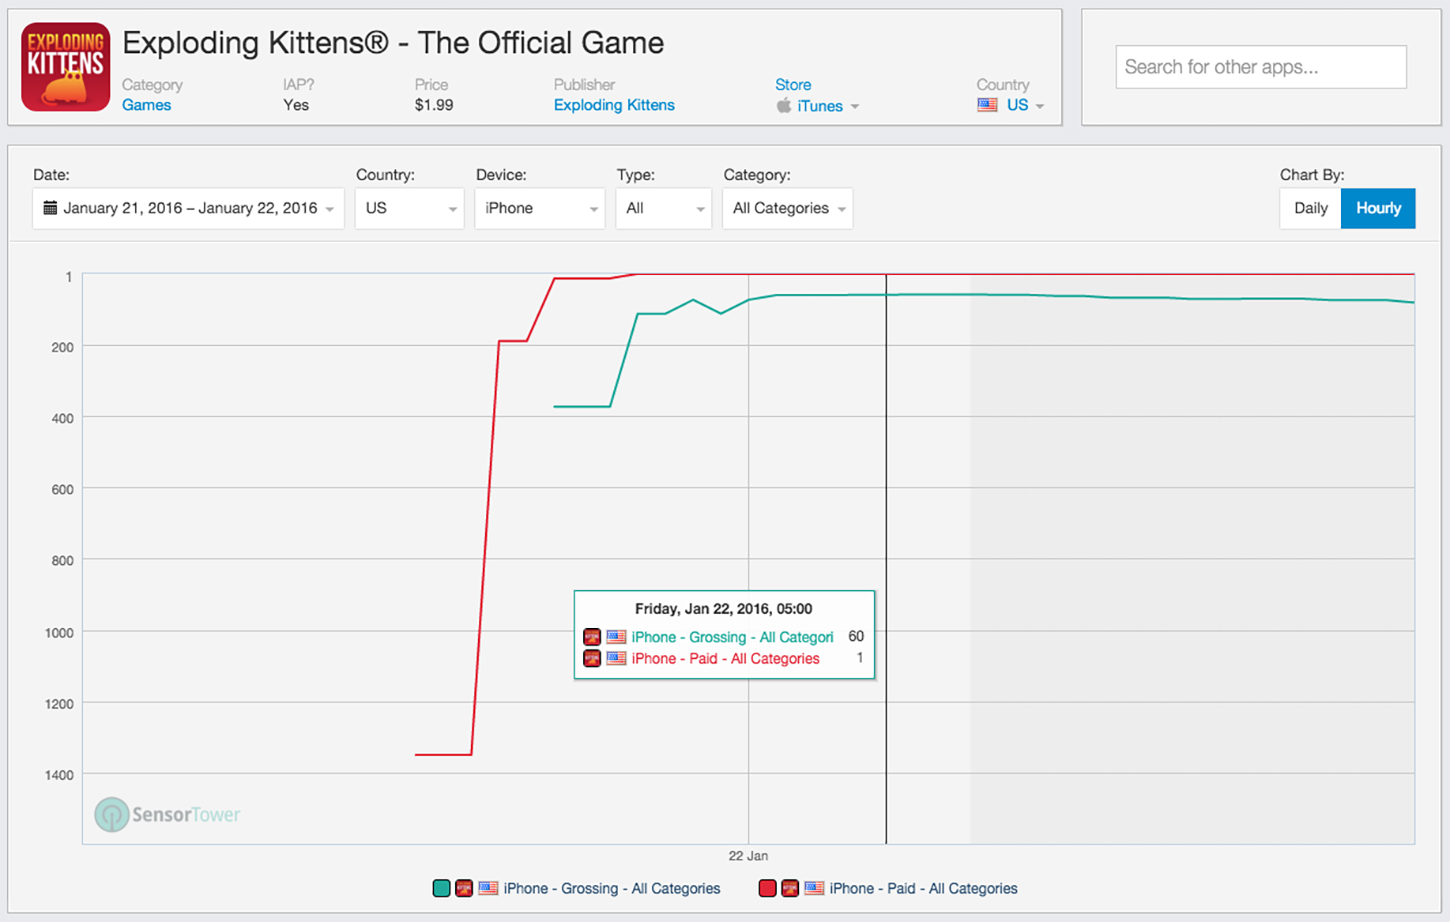Click US flag in Grossing legend entry
The width and height of the screenshot is (1450, 922).
coord(488,888)
